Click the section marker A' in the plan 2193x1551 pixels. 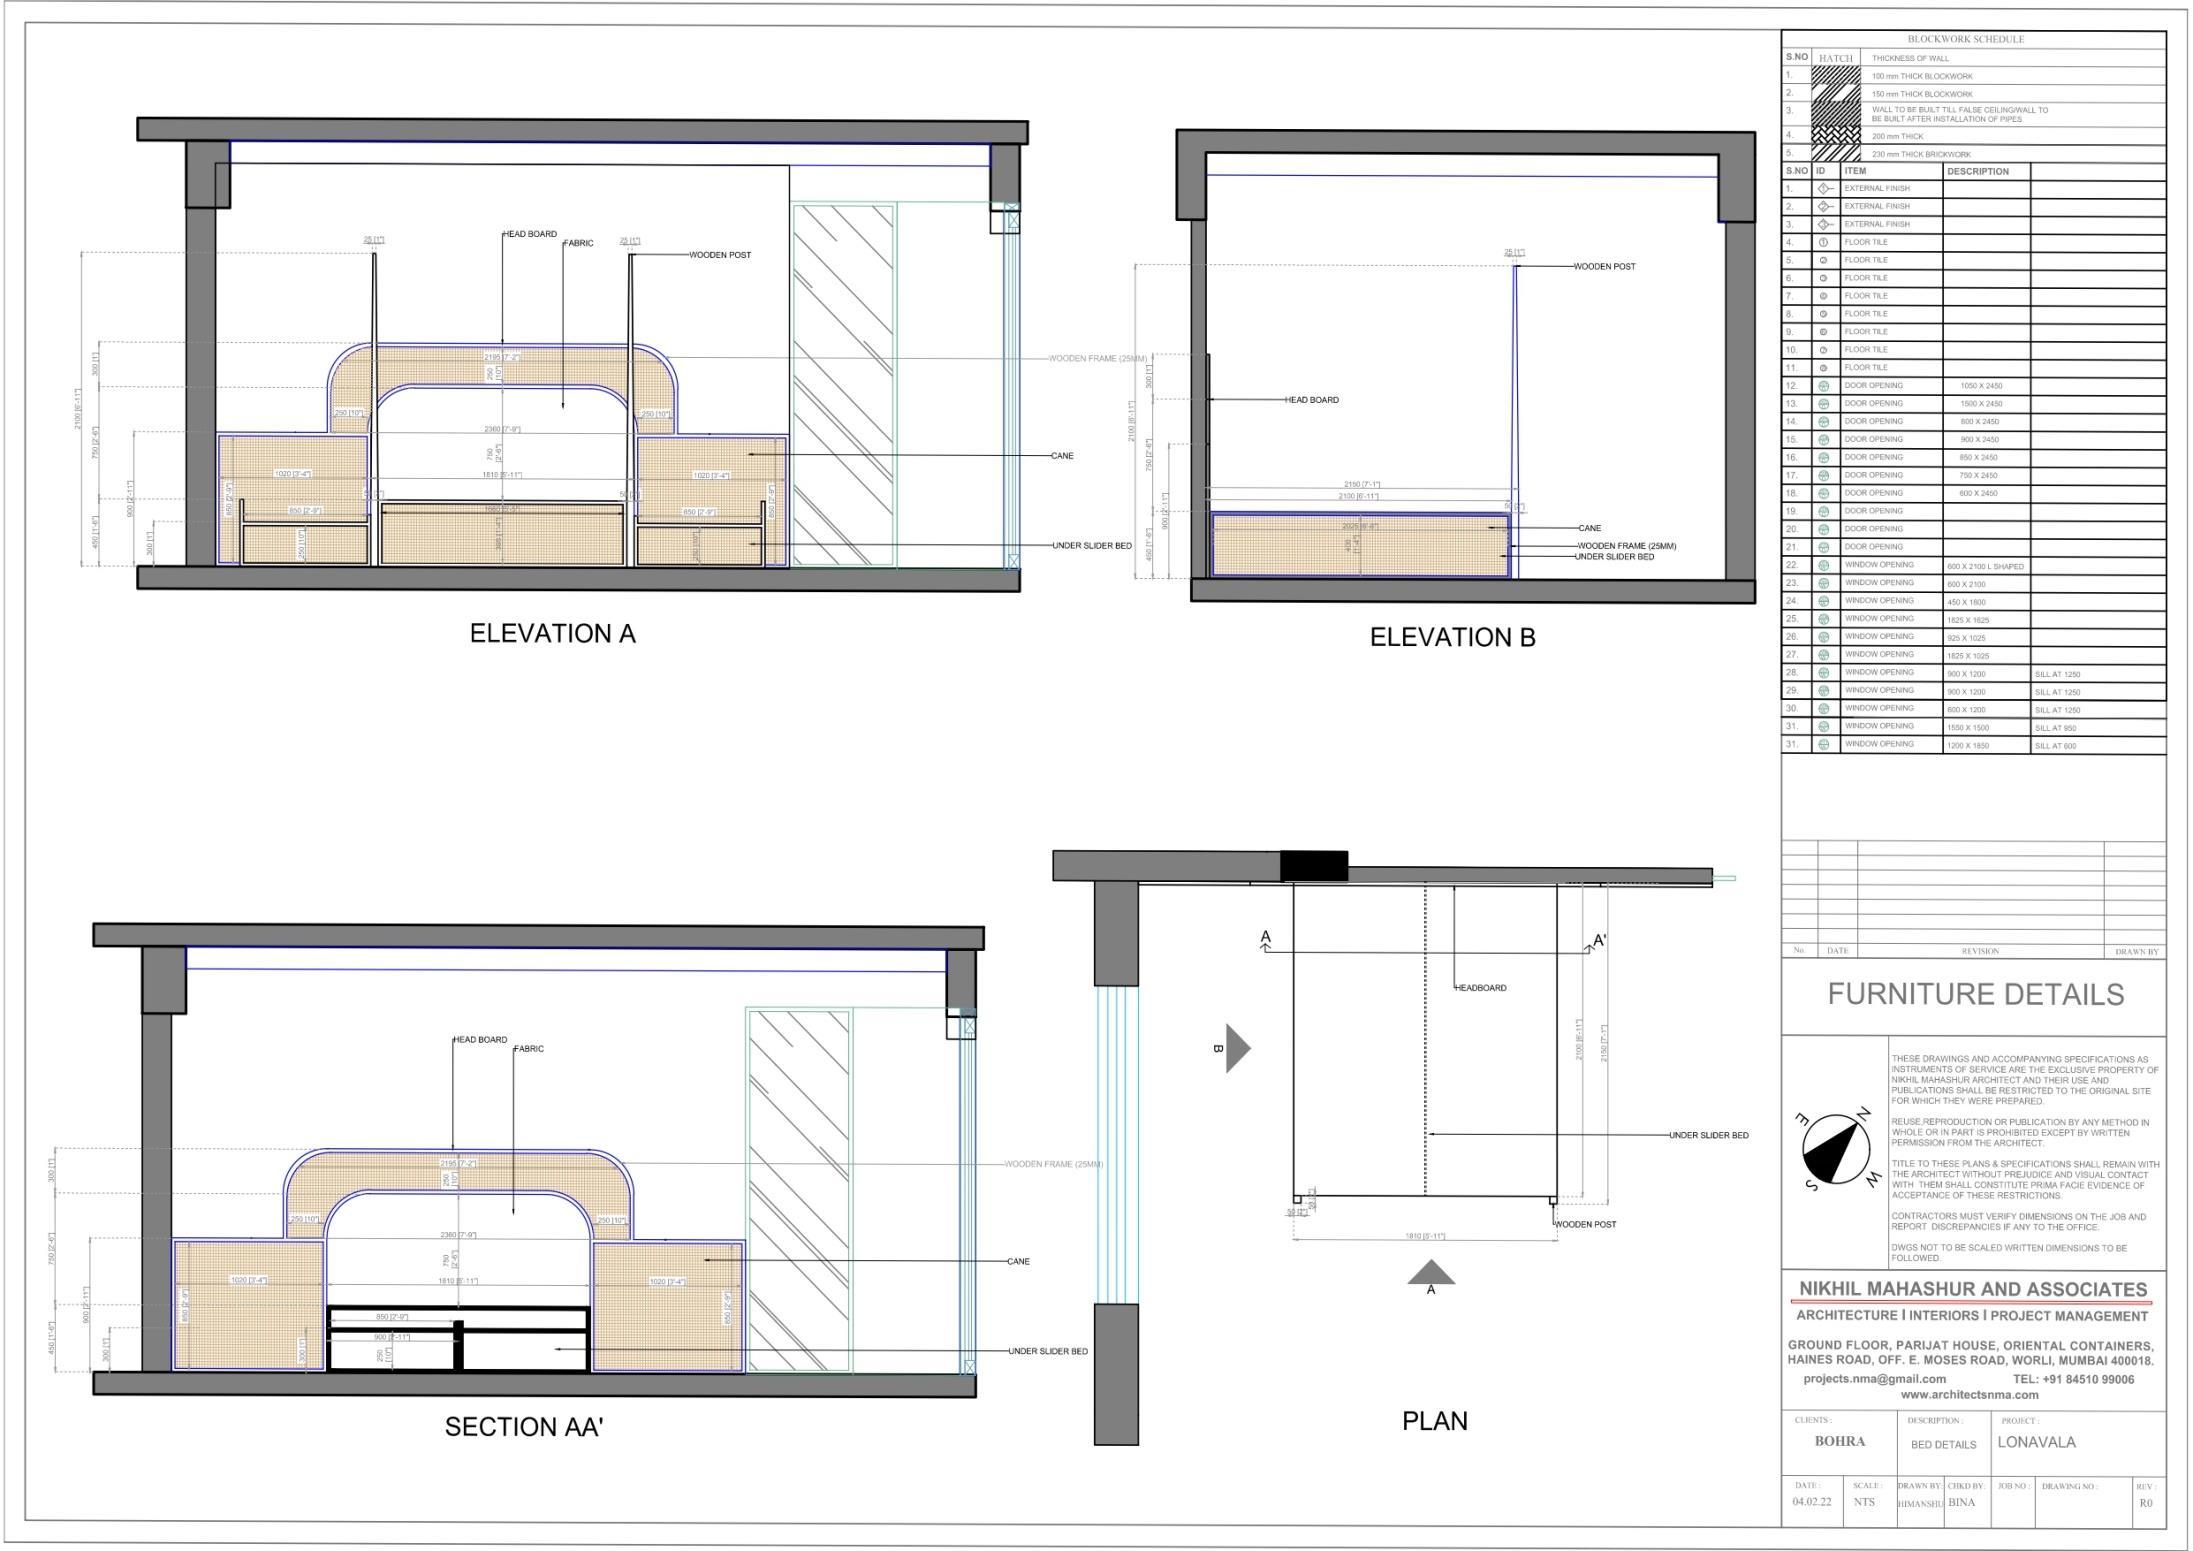[x=1599, y=941]
